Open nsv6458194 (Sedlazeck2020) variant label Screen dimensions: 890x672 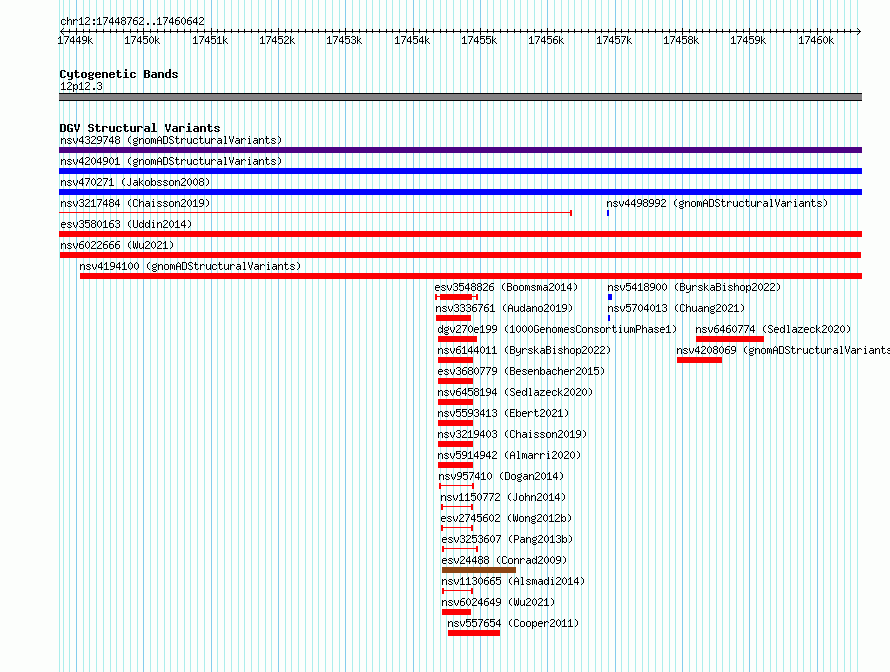(x=515, y=392)
